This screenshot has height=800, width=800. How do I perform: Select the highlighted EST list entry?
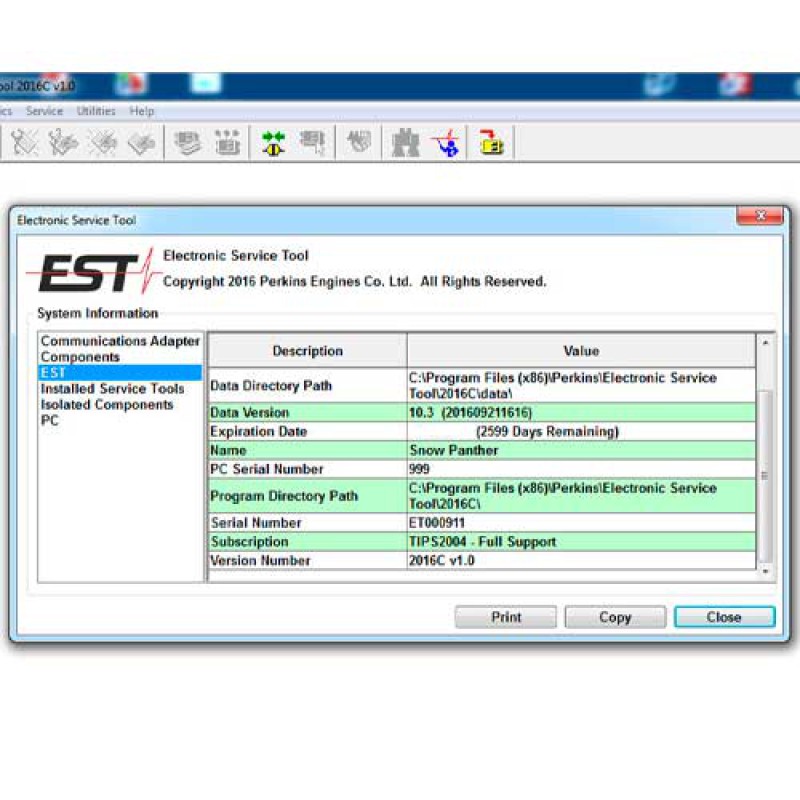[x=120, y=372]
